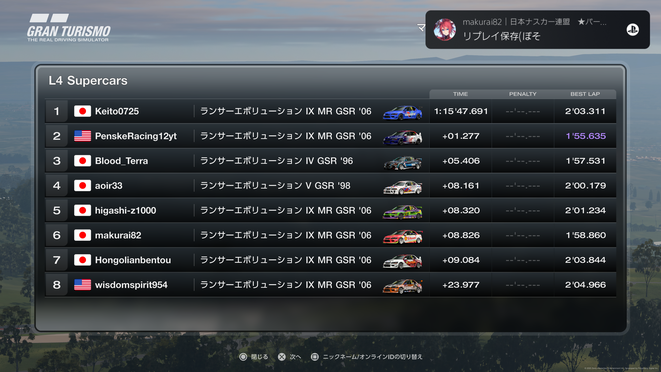Select player name Blood_Terra
Screen dimensions: 661x372
pyautogui.click(x=121, y=161)
